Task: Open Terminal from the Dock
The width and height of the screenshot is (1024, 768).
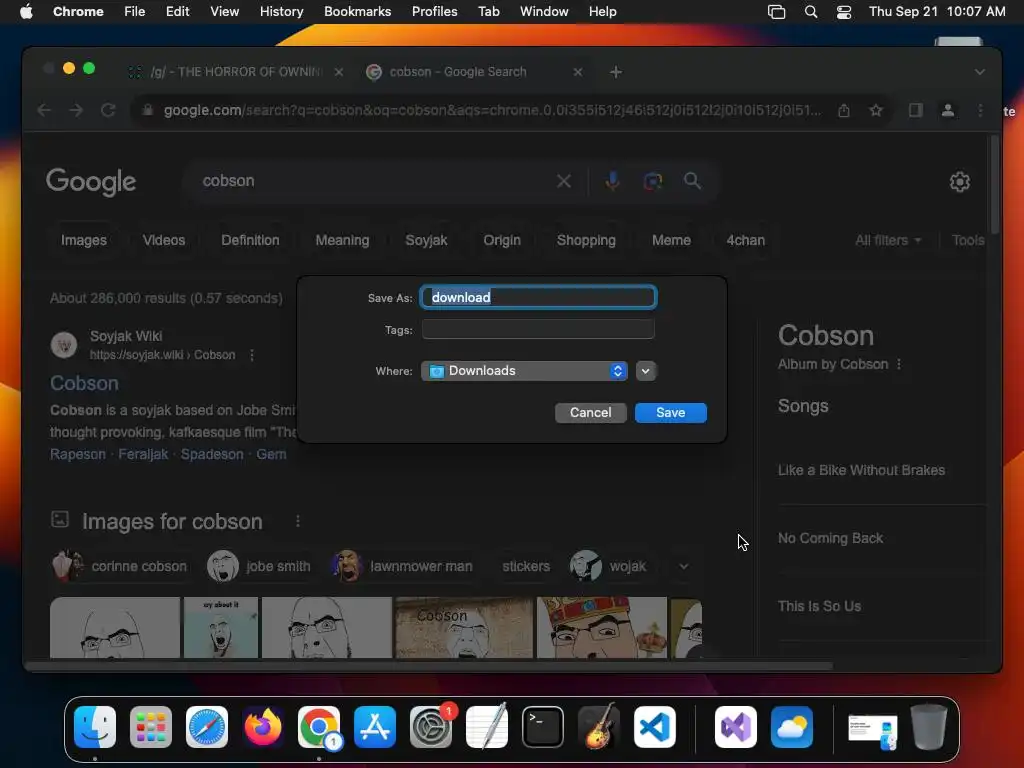Action: pos(543,727)
